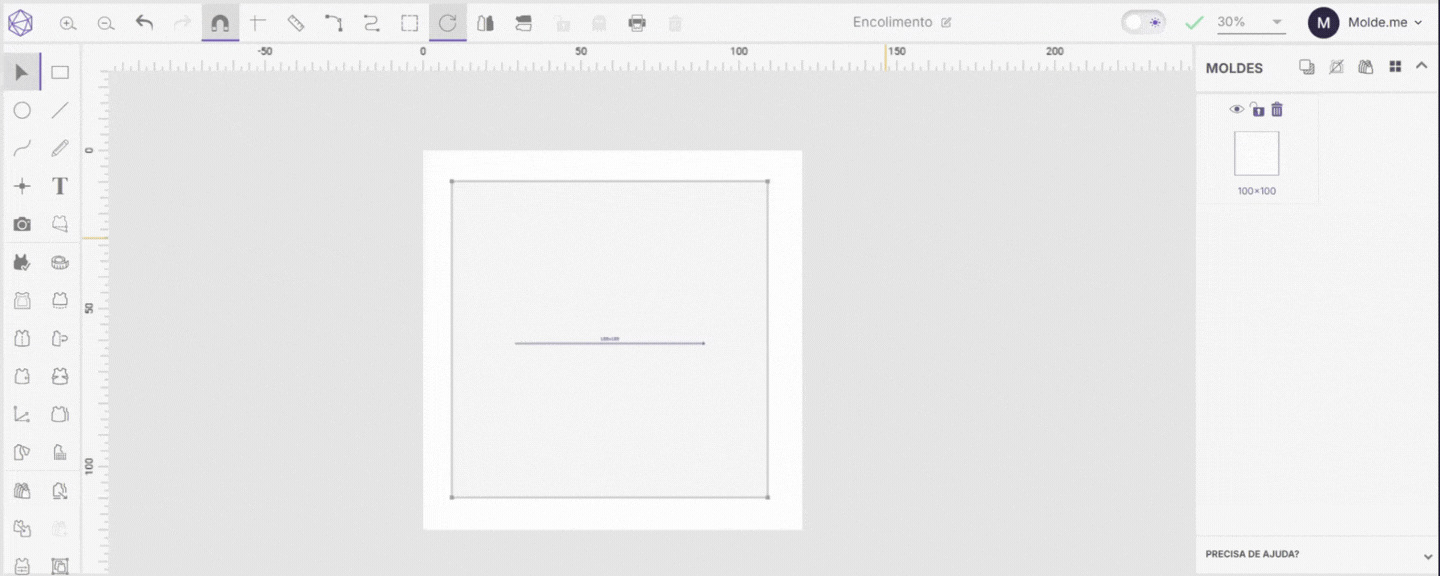Select the rectangle drawing tool
The image size is (1440, 576).
pyautogui.click(x=60, y=72)
